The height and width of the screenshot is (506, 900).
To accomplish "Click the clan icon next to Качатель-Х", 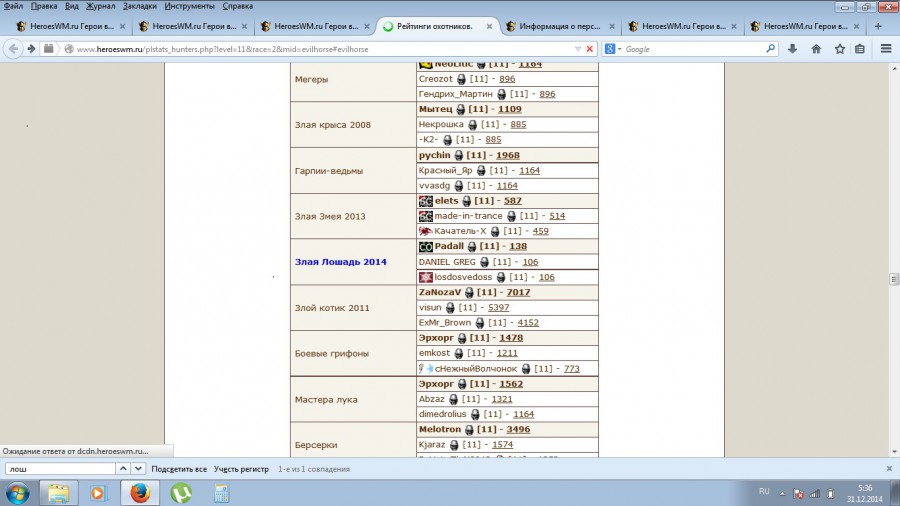I will [x=425, y=231].
